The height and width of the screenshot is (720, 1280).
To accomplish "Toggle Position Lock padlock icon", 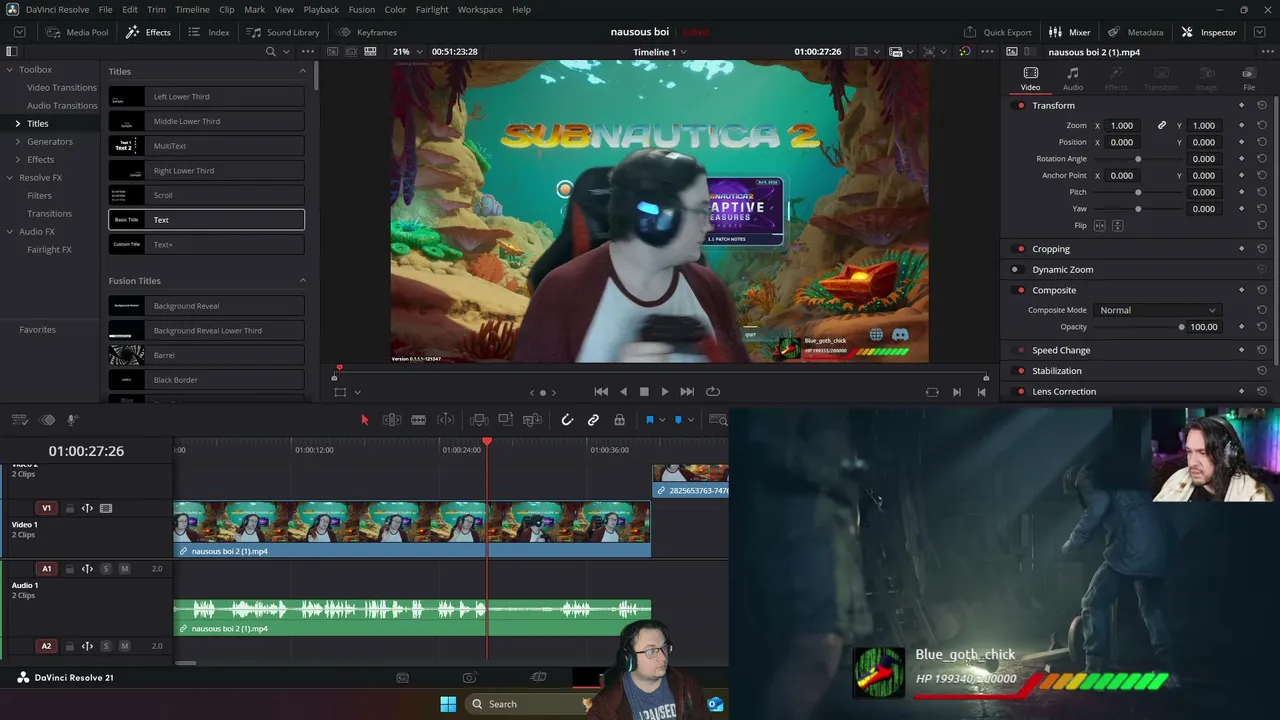I will pyautogui.click(x=619, y=420).
